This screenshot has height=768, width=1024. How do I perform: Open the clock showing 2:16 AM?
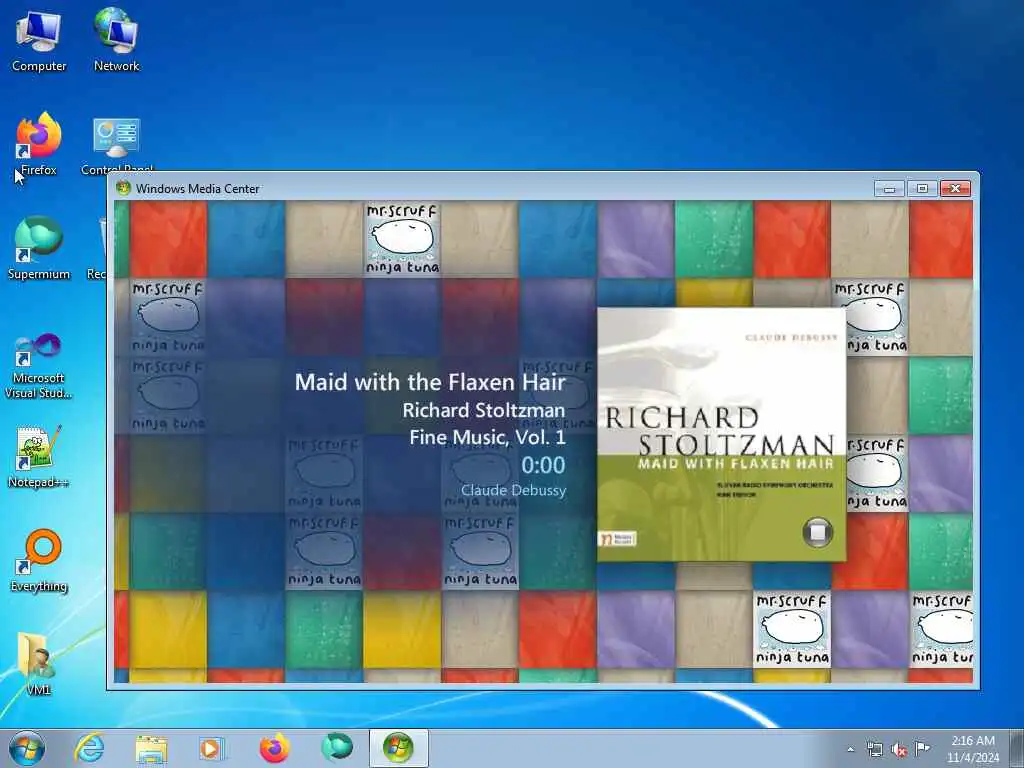click(x=973, y=749)
